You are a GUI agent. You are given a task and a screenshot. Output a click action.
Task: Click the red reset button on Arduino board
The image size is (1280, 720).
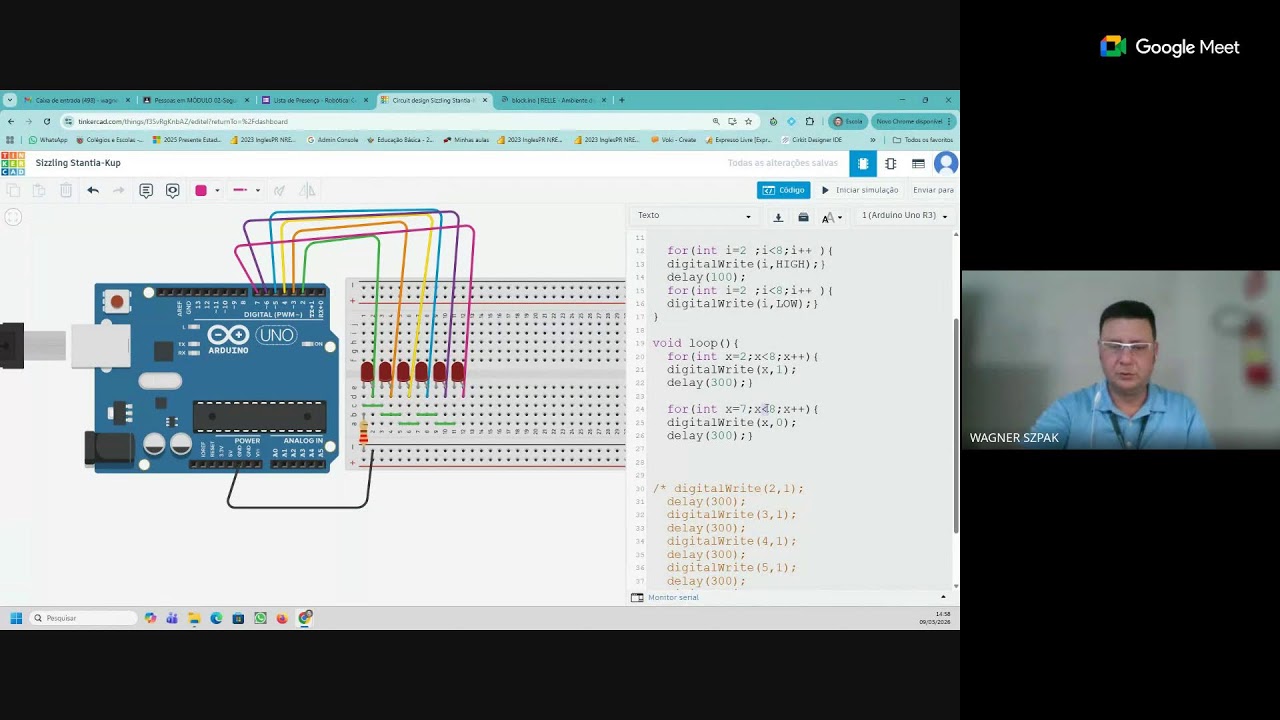(x=117, y=301)
